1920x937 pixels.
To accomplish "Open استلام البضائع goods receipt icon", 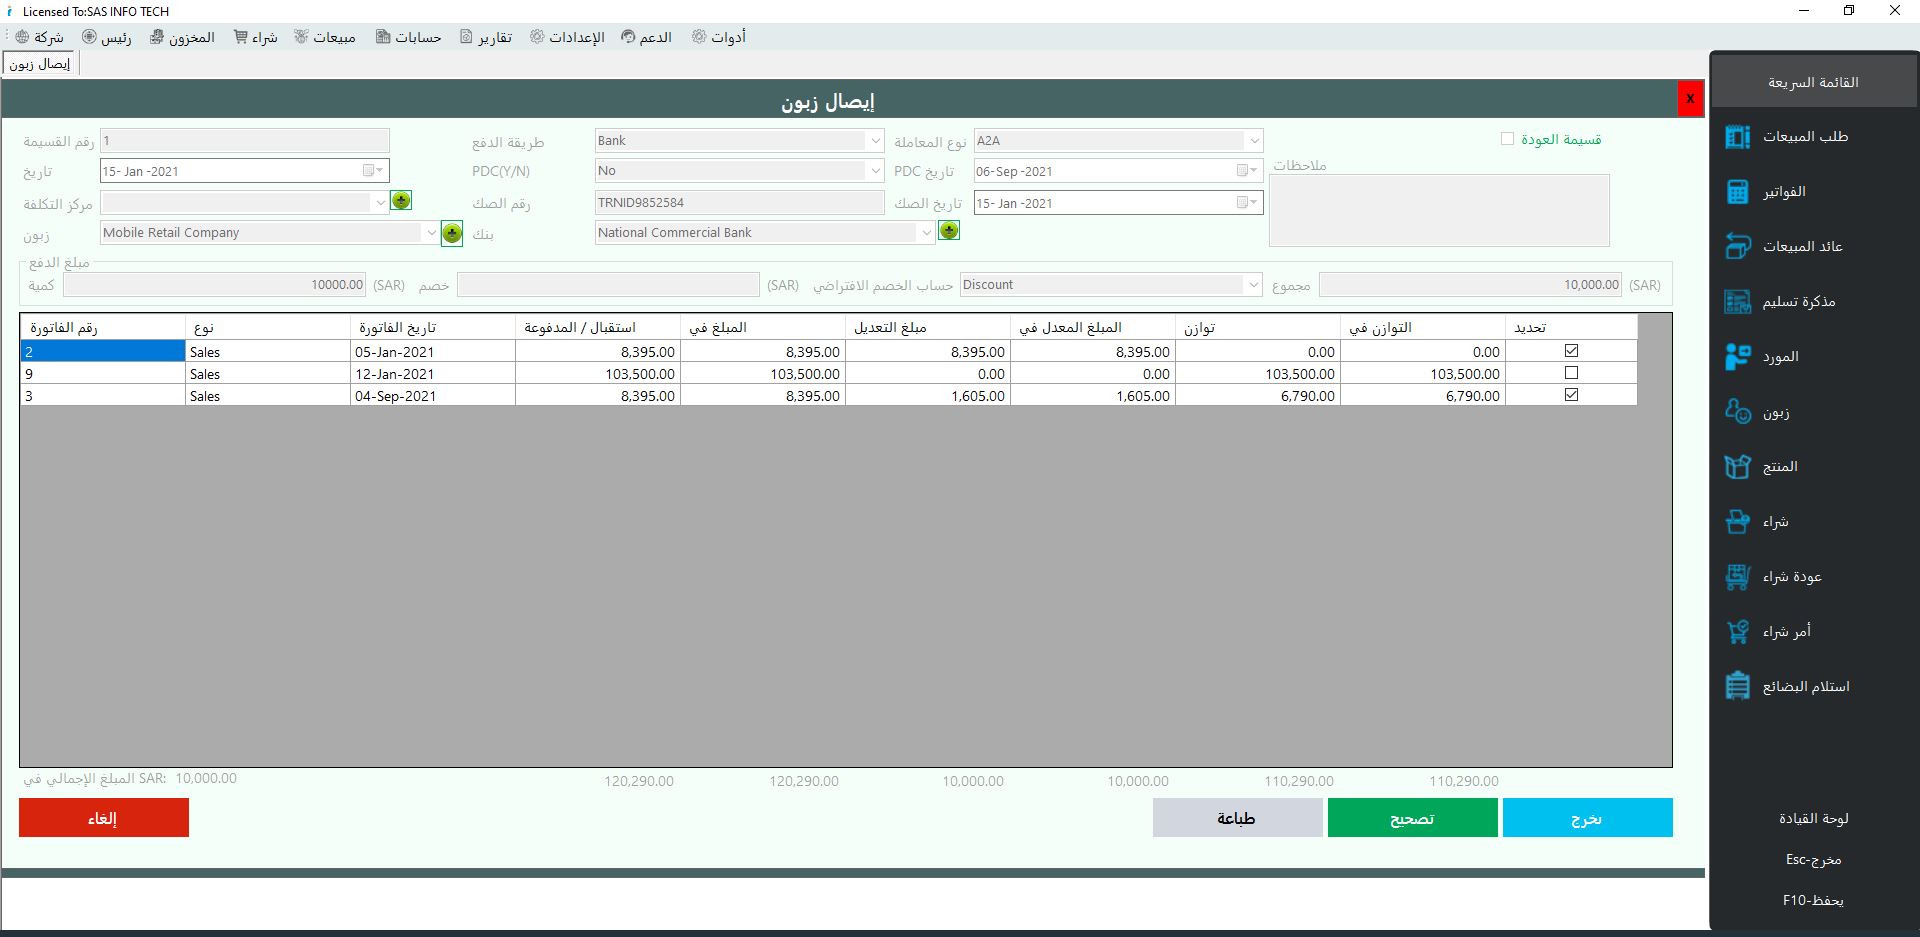I will 1738,687.
